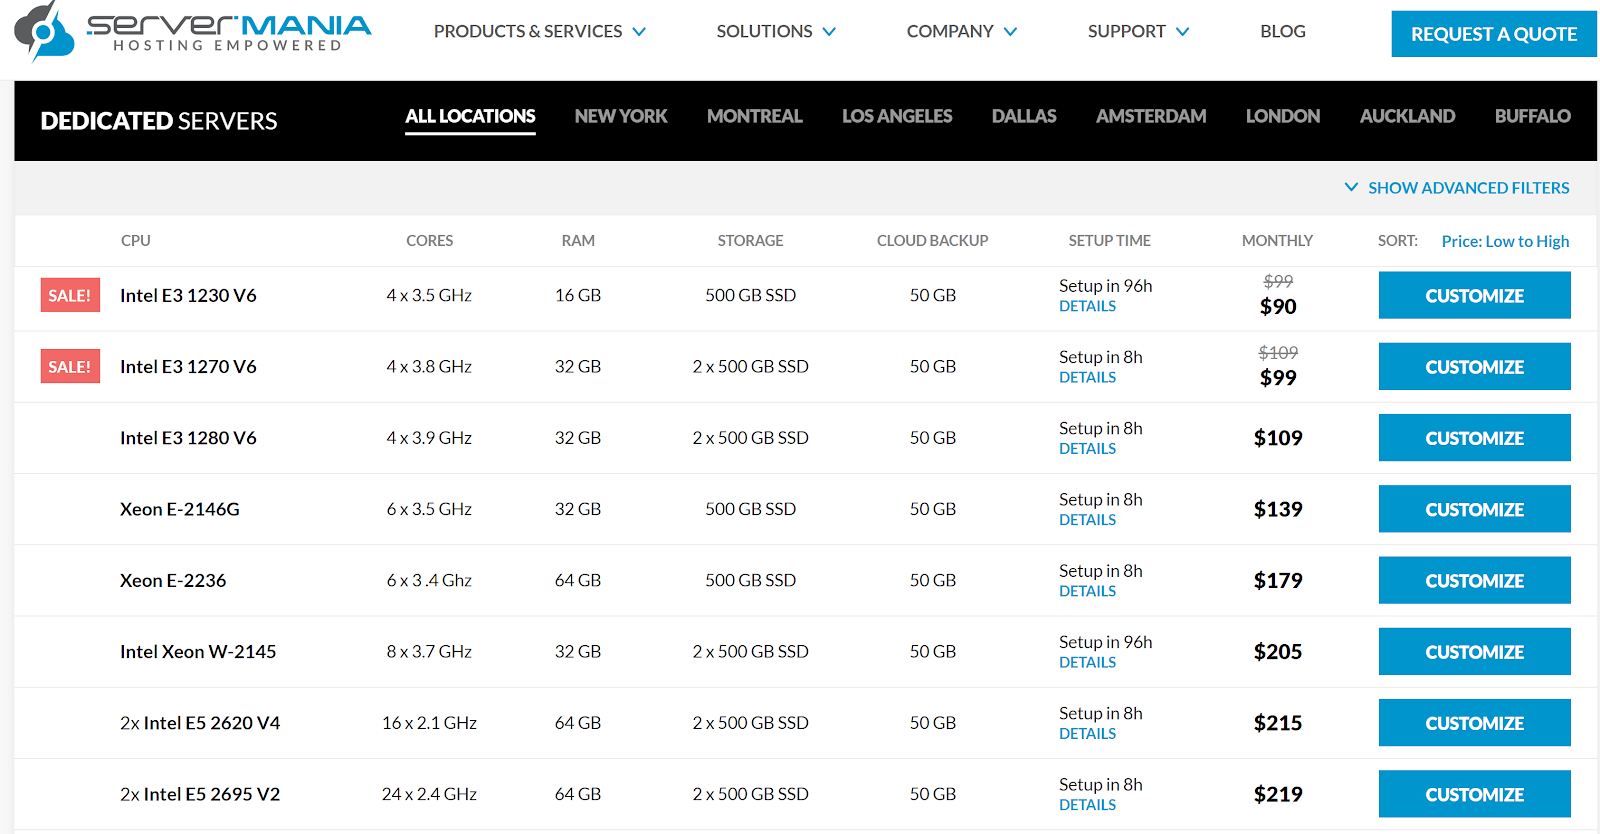The width and height of the screenshot is (1600, 834).
Task: Click the Dedicated Servers heading
Action: click(x=159, y=121)
